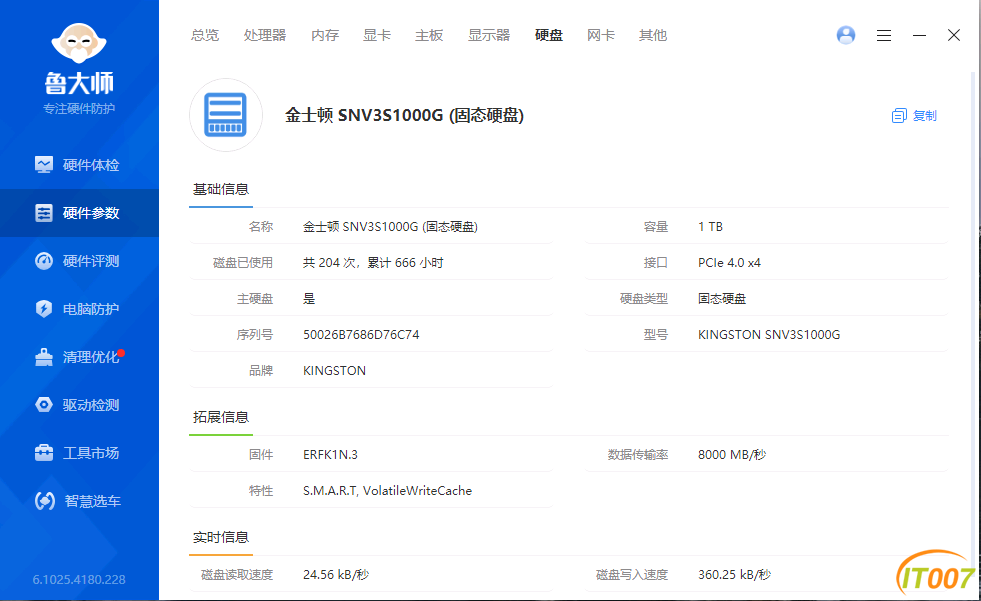Image resolution: width=981 pixels, height=601 pixels.
Task: Switch to the 处理器 tab
Action: pyautogui.click(x=265, y=36)
